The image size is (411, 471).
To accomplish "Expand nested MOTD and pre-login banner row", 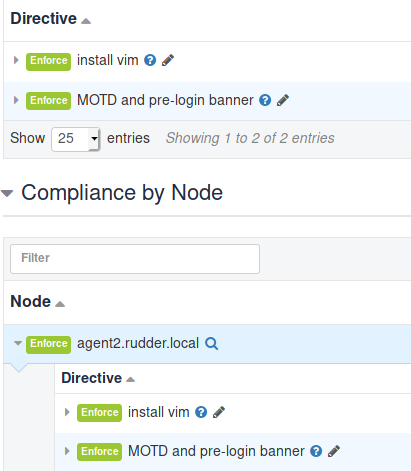I will (x=67, y=451).
